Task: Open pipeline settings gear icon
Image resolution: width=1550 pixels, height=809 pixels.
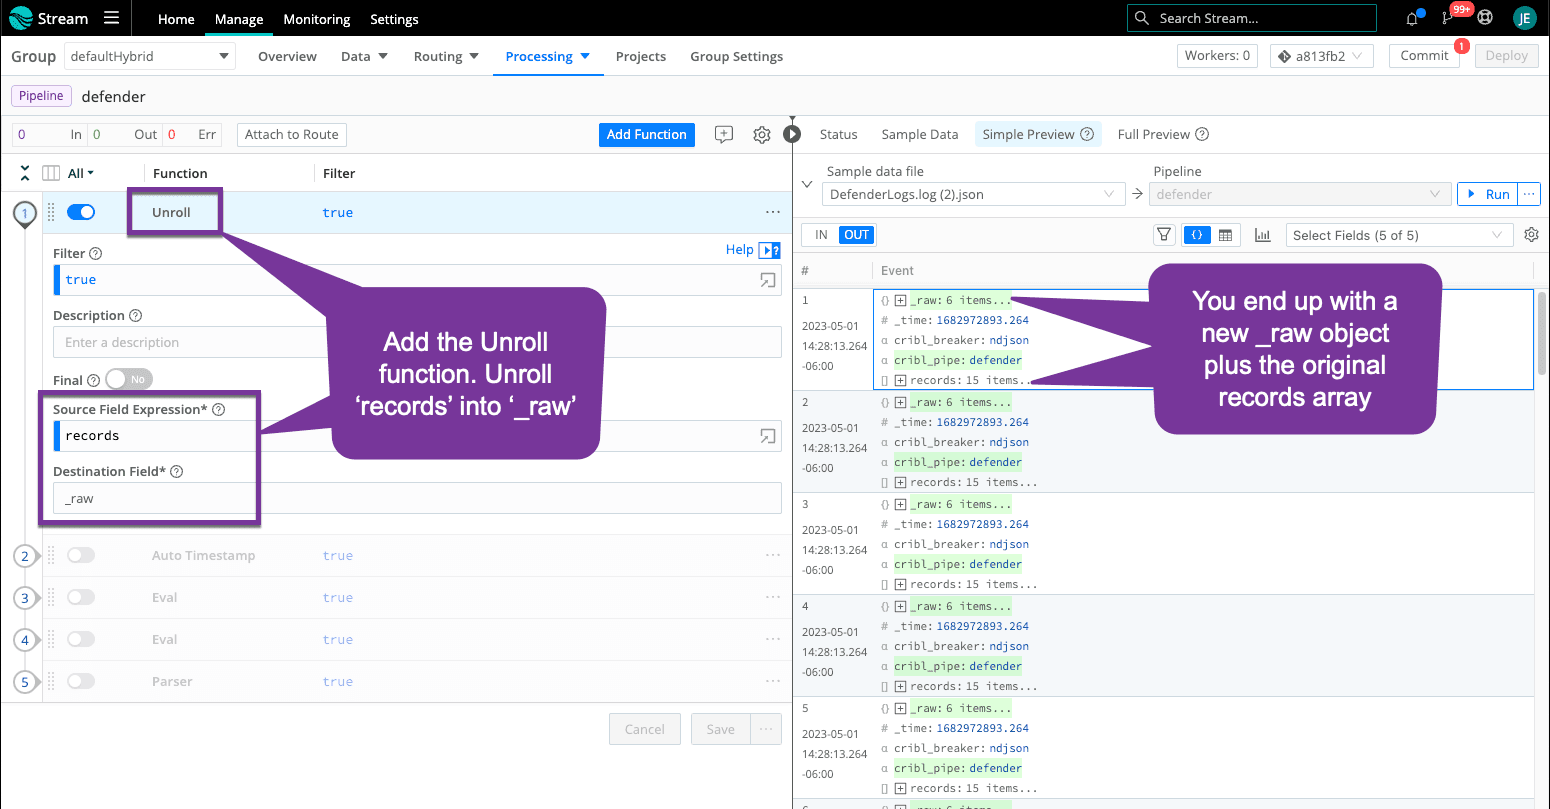Action: tap(762, 135)
